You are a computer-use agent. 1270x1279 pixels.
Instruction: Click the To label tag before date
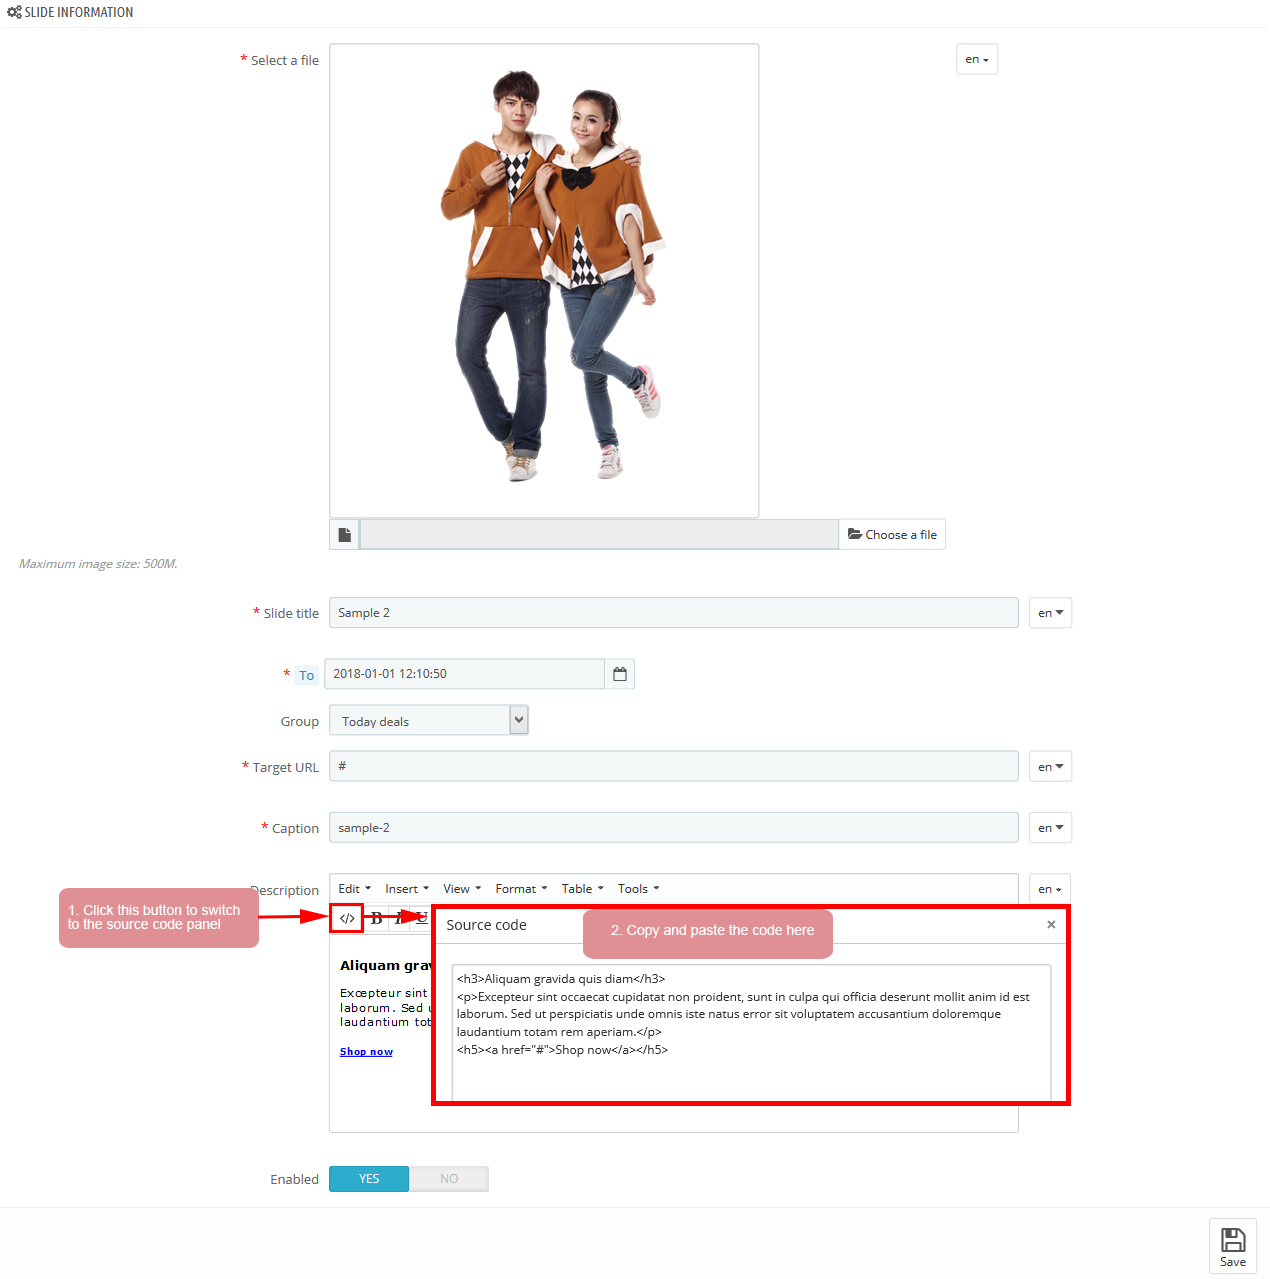(306, 675)
